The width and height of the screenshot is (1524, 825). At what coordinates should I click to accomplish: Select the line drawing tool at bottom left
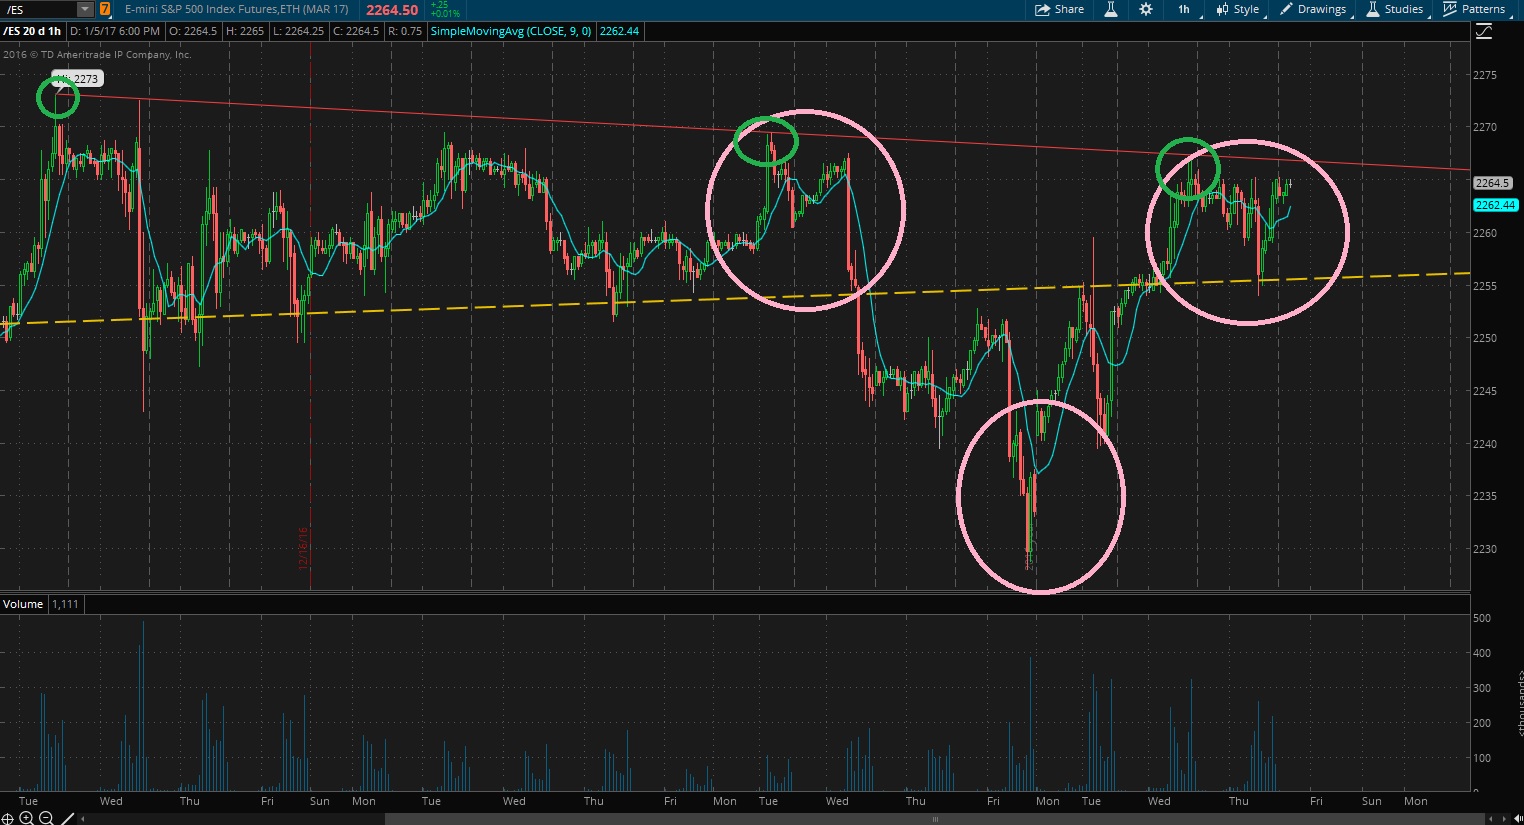(x=67, y=818)
